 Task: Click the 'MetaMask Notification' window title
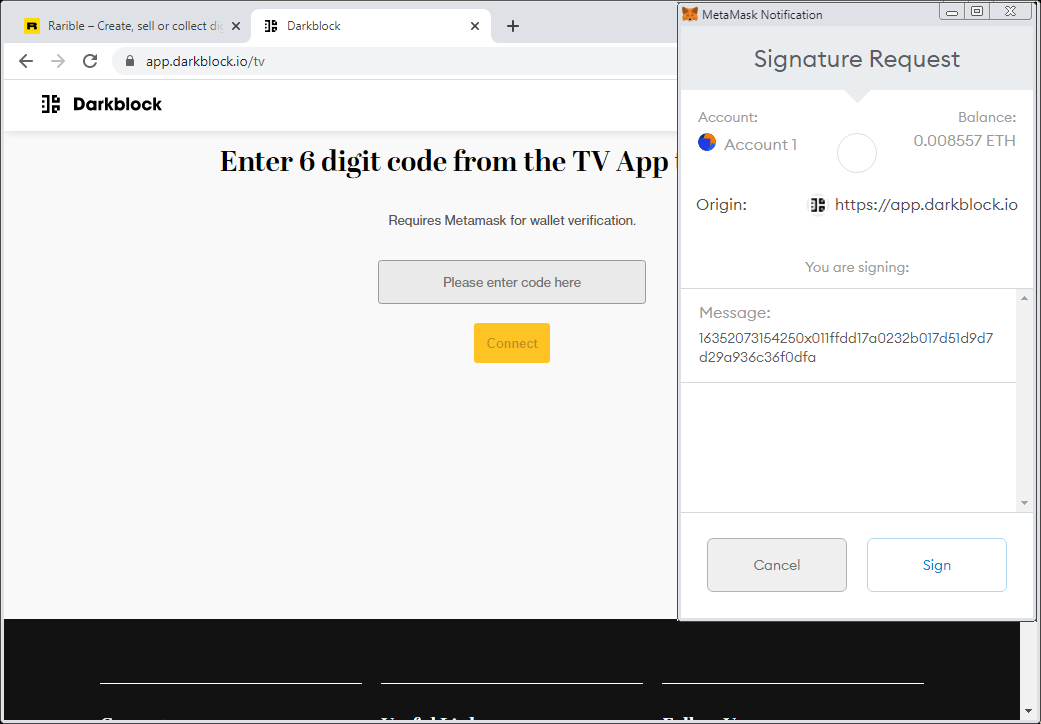coord(762,15)
